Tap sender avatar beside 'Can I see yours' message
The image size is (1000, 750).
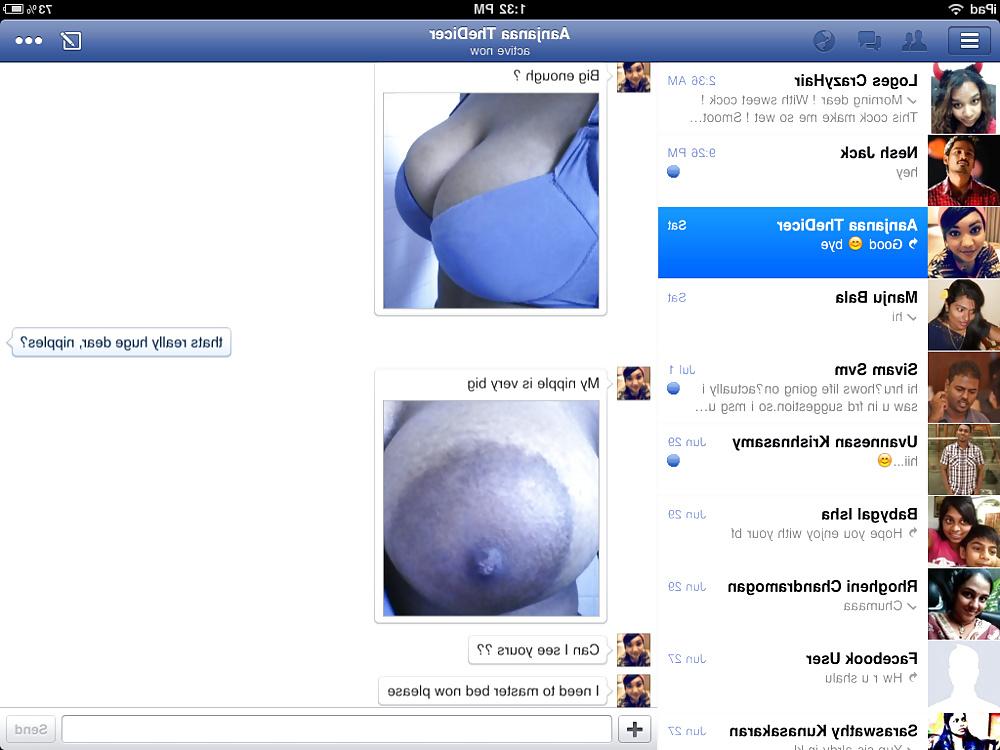pos(633,650)
